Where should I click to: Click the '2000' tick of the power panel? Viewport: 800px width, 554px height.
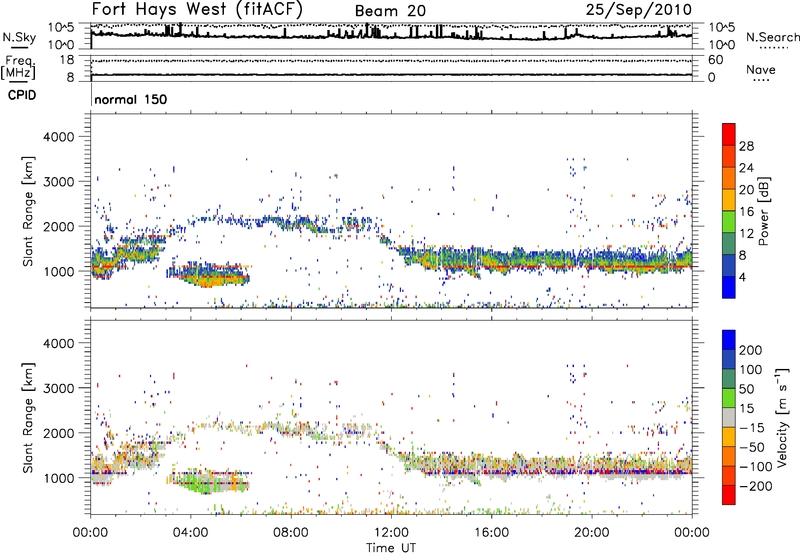pos(58,226)
